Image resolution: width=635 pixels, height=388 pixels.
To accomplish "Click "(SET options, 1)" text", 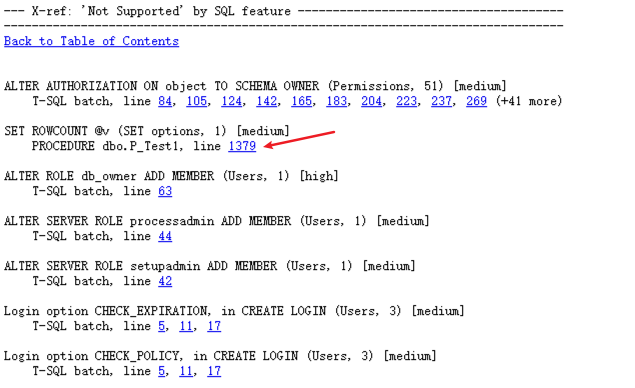I will pos(172,131).
